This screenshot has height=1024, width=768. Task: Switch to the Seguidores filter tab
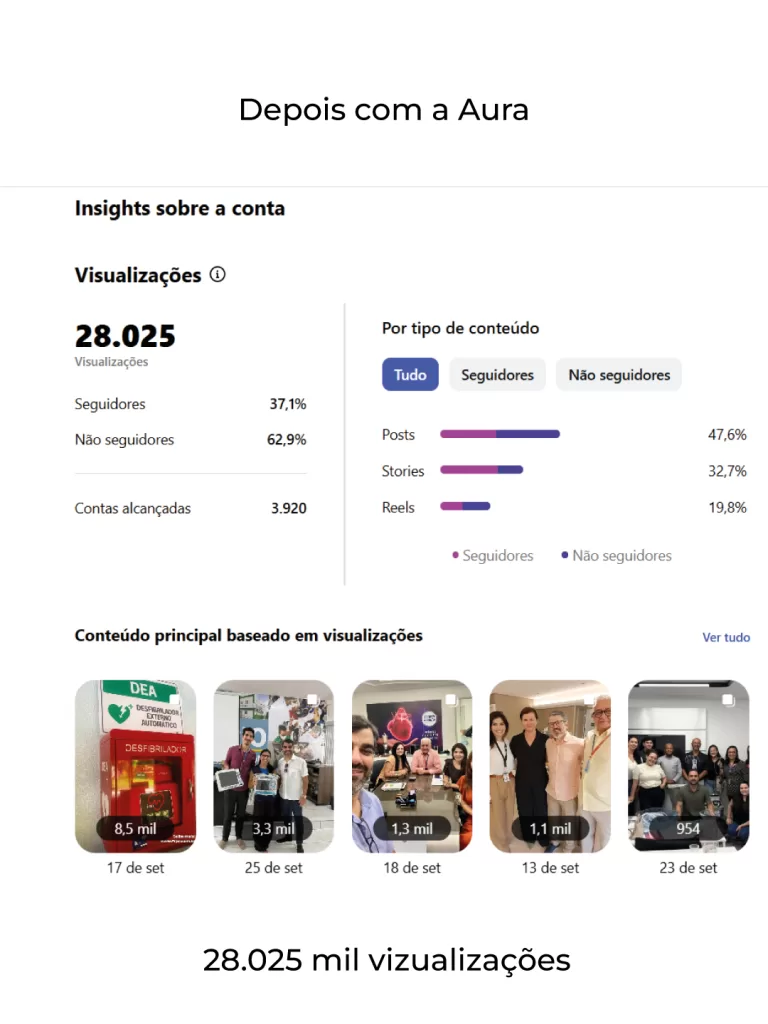point(497,375)
